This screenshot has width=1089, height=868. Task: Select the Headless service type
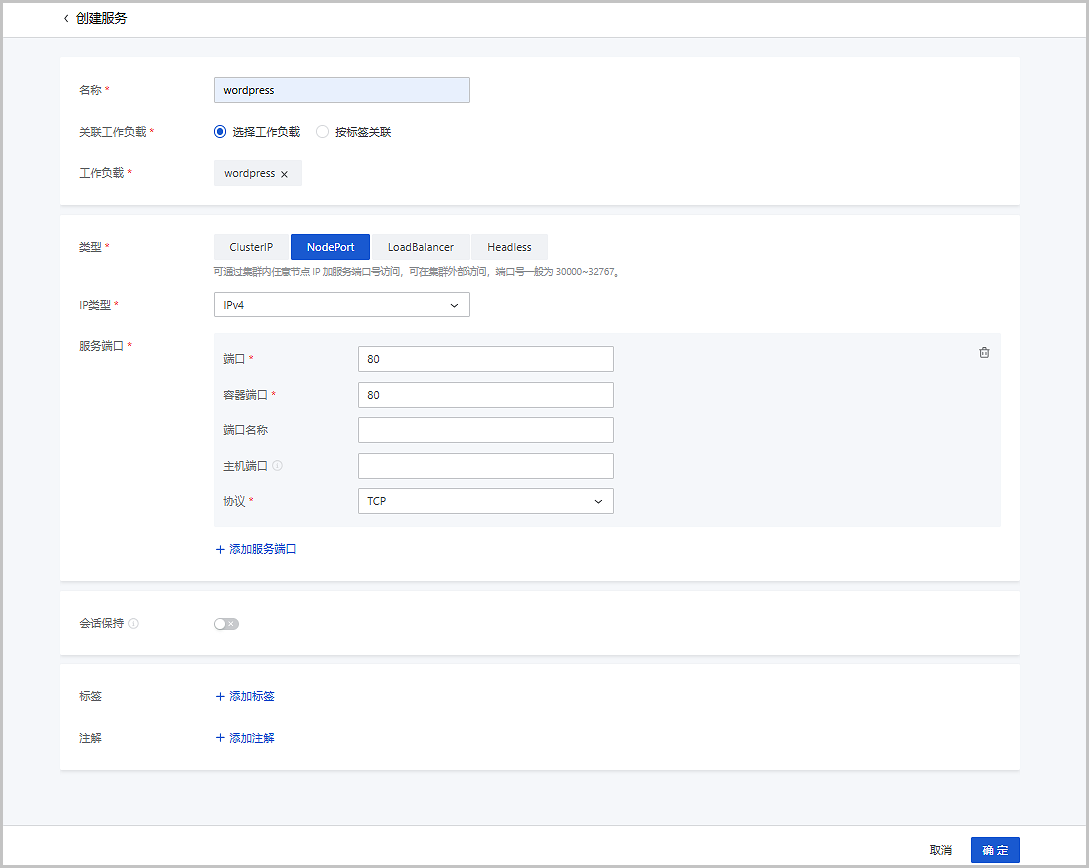[x=509, y=246]
